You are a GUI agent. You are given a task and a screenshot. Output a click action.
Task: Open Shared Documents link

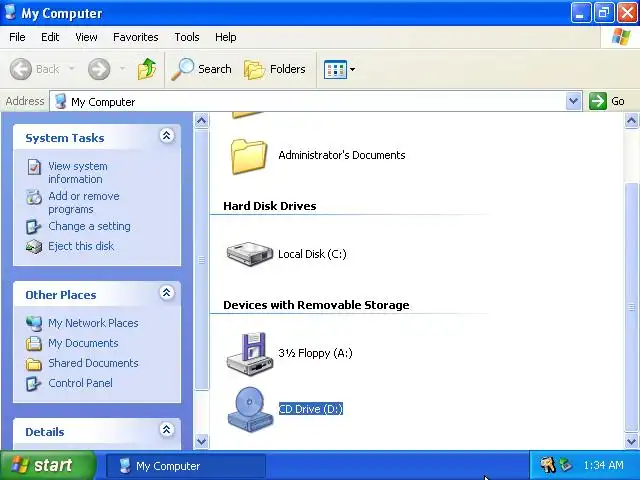(x=93, y=363)
